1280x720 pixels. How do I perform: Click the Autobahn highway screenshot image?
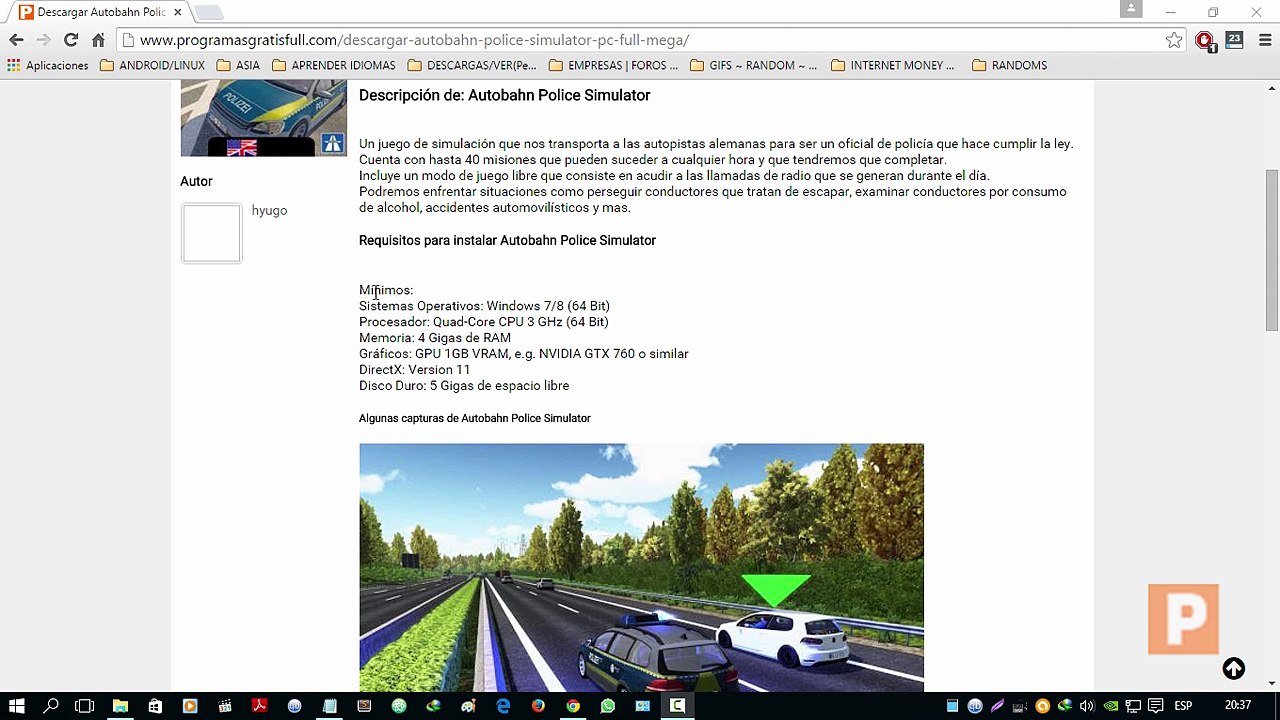click(x=641, y=567)
